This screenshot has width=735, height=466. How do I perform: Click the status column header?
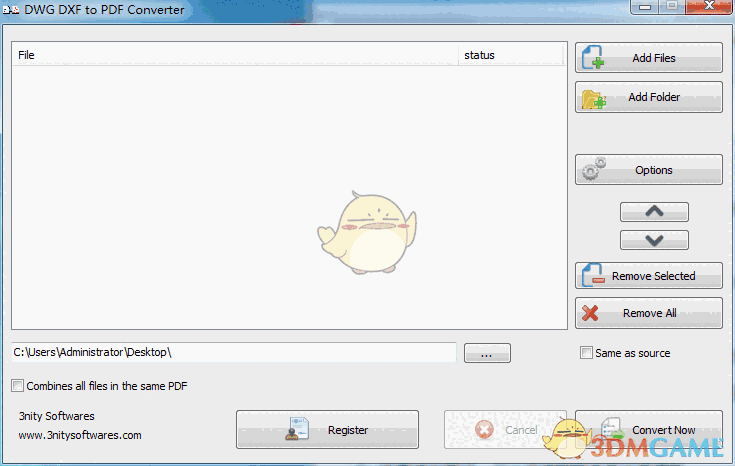click(510, 55)
